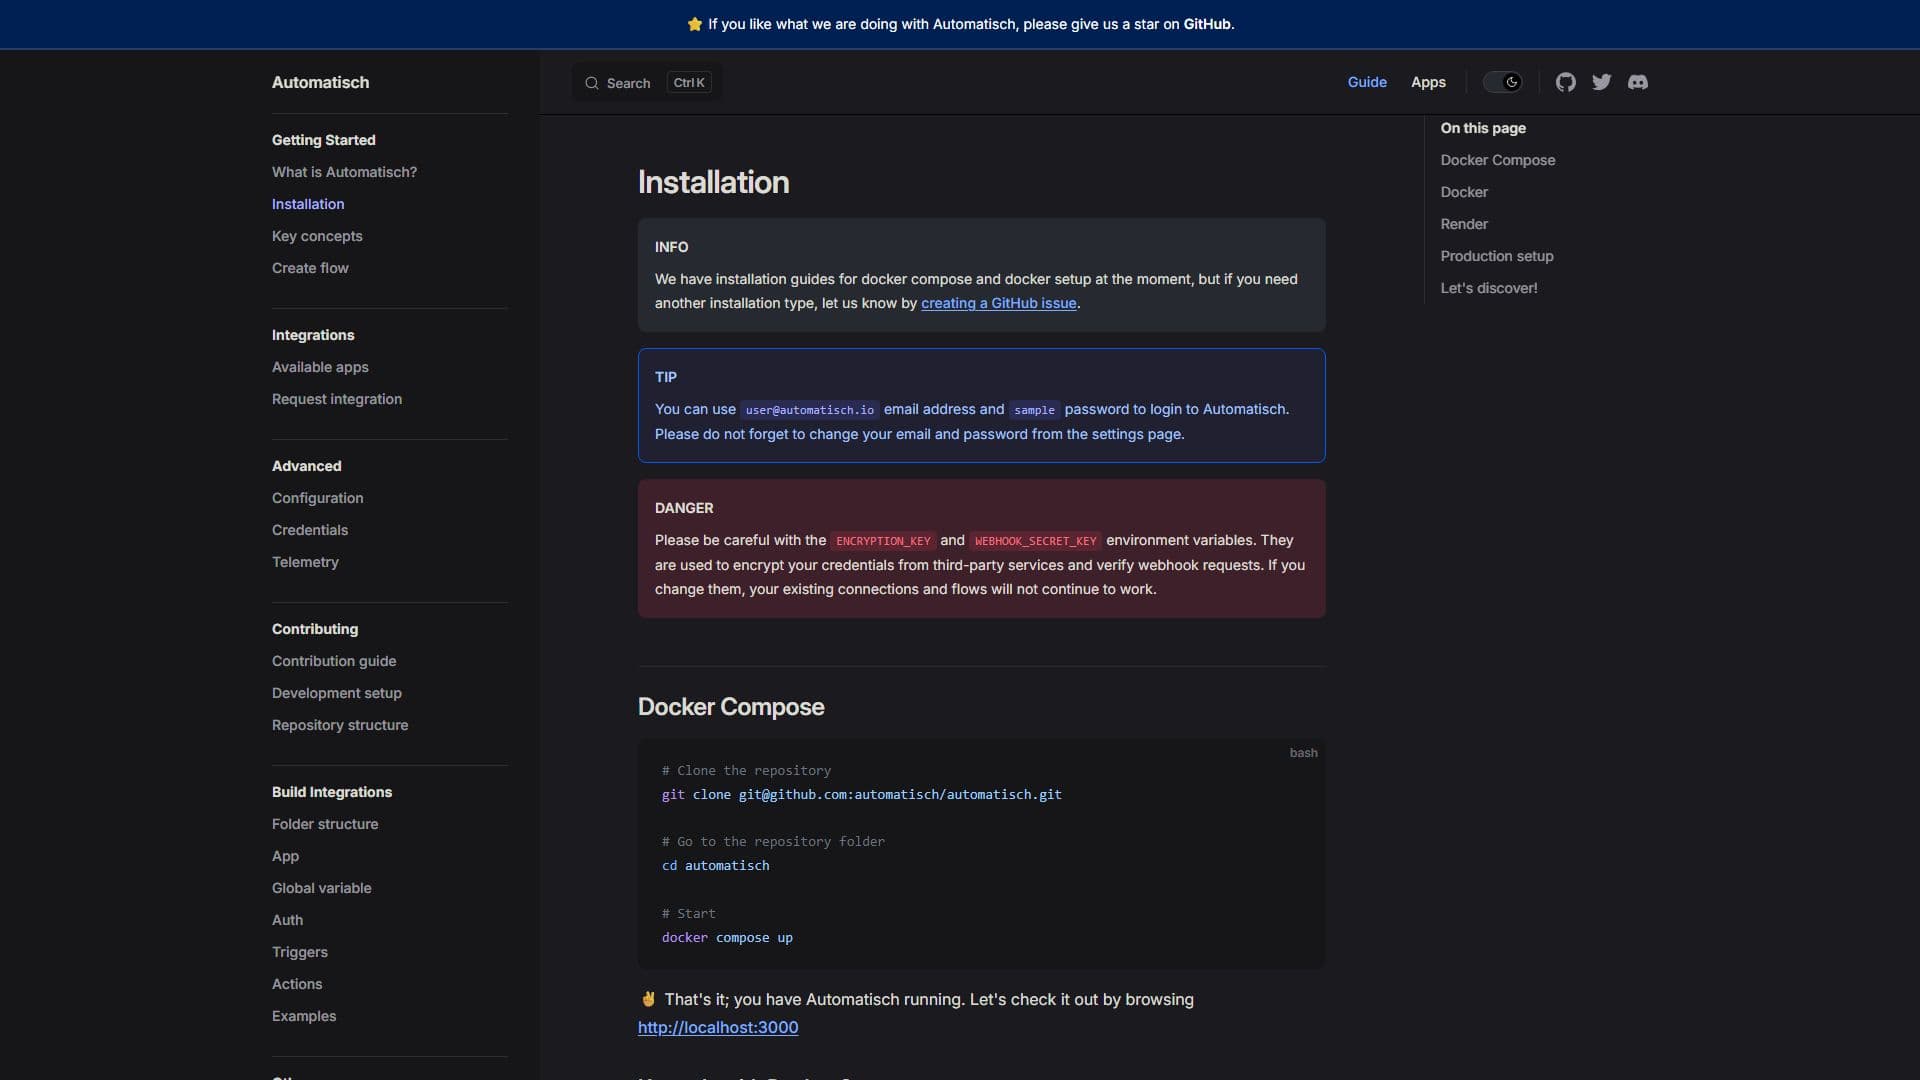This screenshot has width=1920, height=1080.
Task: Click the ENCRYPTION_KEY code label
Action: click(883, 541)
